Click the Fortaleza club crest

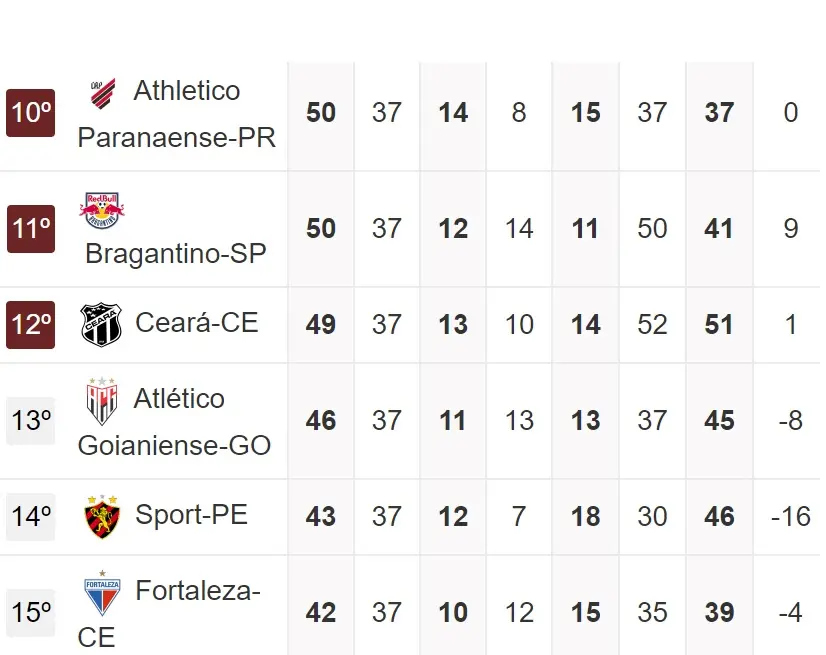point(102,594)
